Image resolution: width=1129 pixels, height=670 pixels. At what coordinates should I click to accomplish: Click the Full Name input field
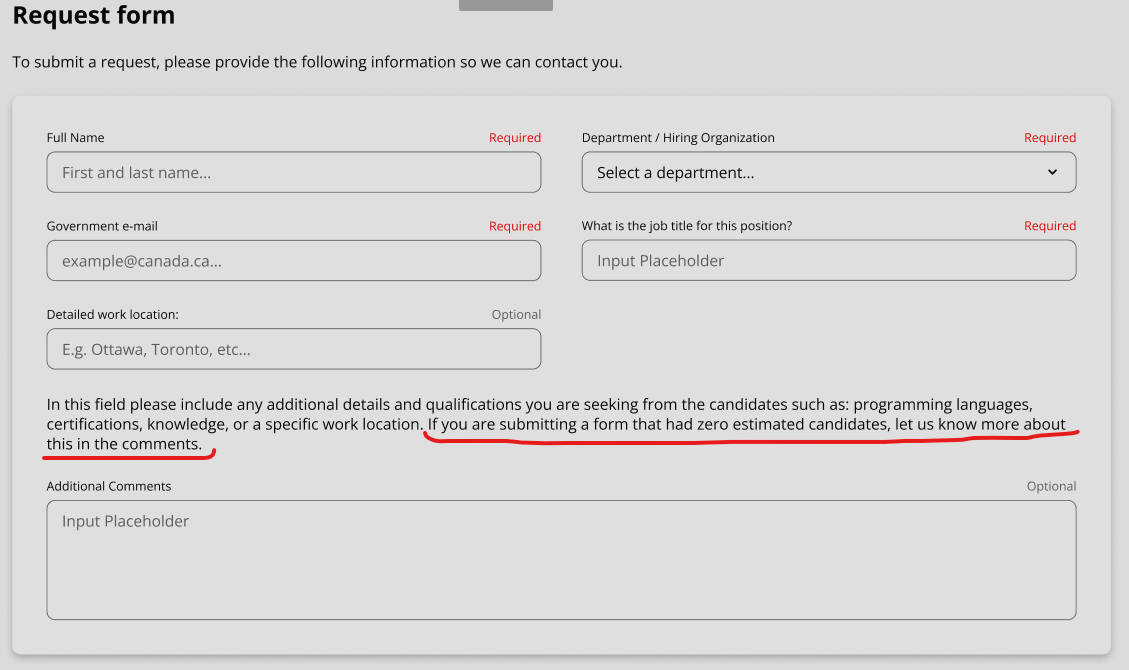click(293, 172)
